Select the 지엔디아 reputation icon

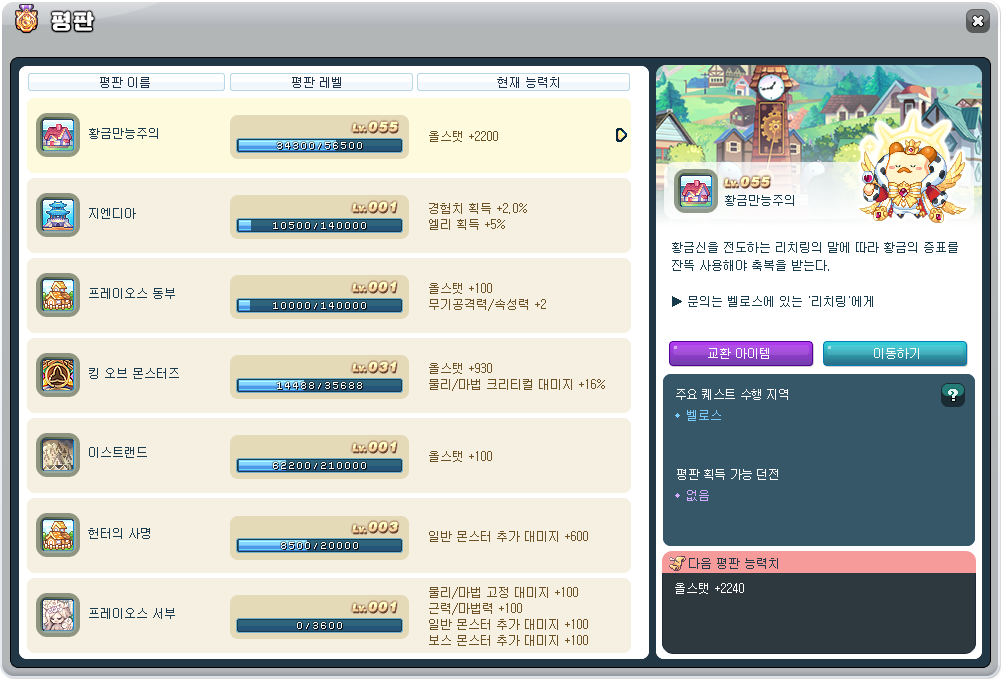pyautogui.click(x=58, y=215)
